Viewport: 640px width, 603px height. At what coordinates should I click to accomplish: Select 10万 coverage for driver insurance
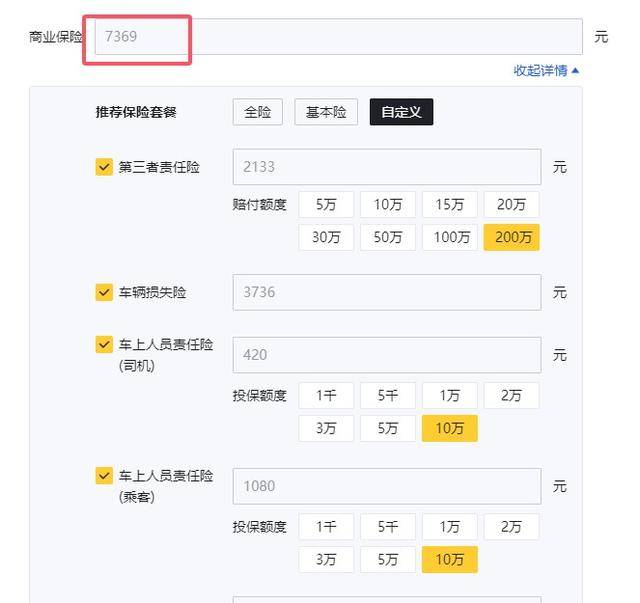click(x=450, y=428)
